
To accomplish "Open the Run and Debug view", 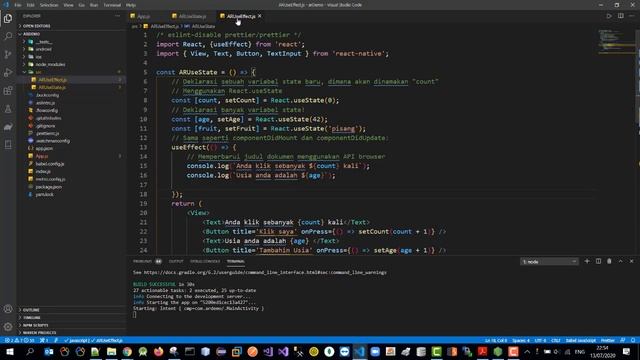I will tap(8, 73).
